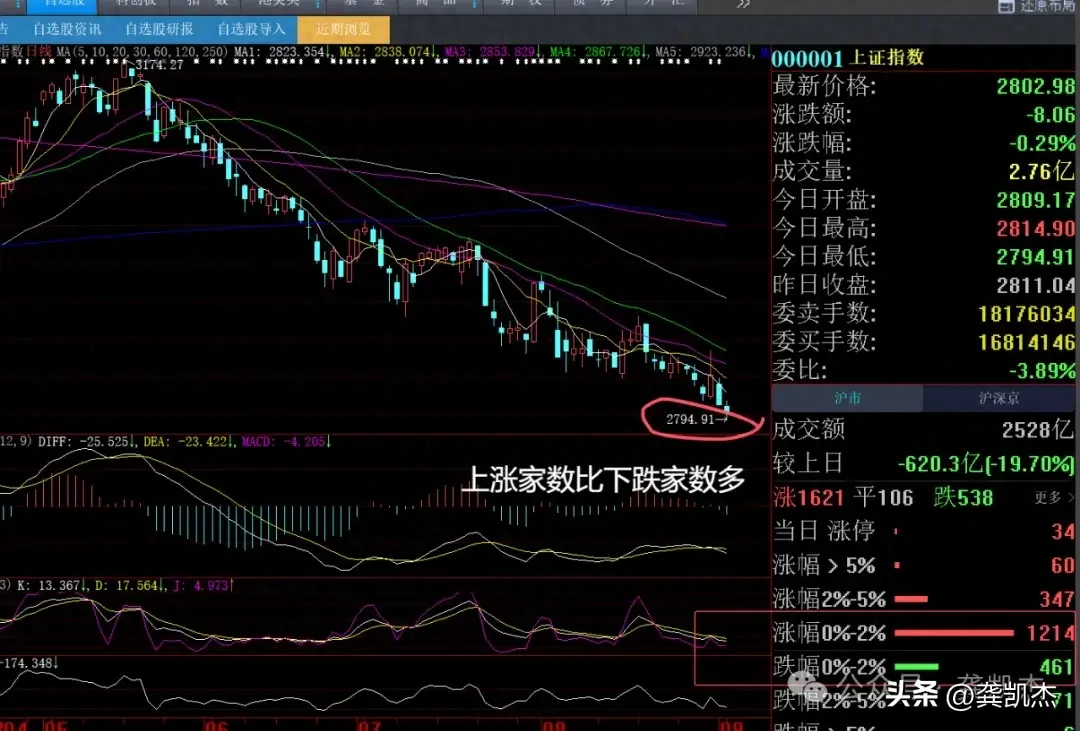Open the 自选股资讯 tab
The image size is (1080, 731).
point(67,30)
